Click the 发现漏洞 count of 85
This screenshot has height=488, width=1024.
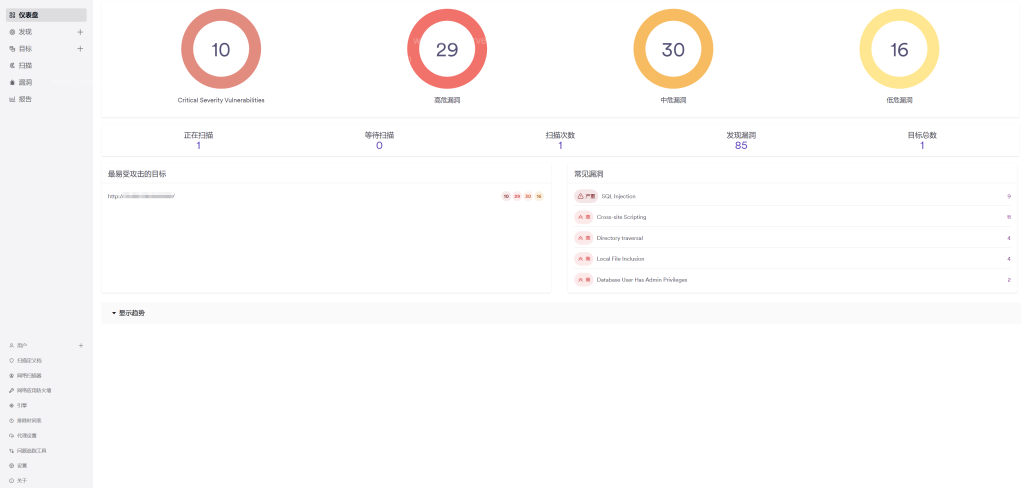tap(740, 146)
